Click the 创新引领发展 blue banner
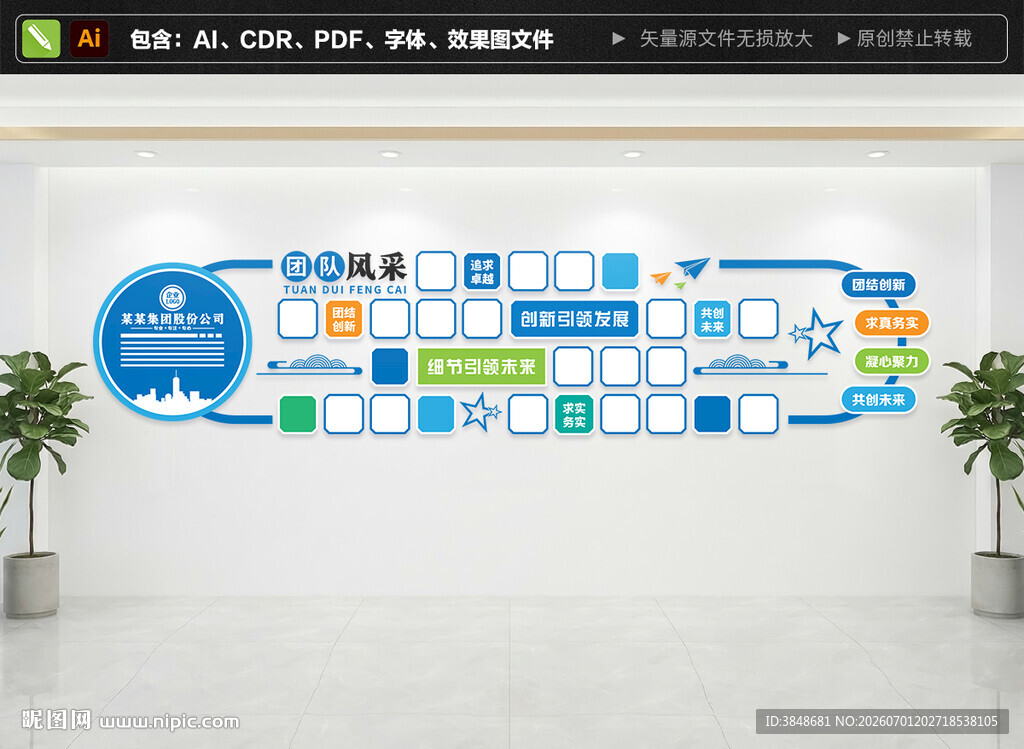1024x749 pixels. tap(575, 319)
